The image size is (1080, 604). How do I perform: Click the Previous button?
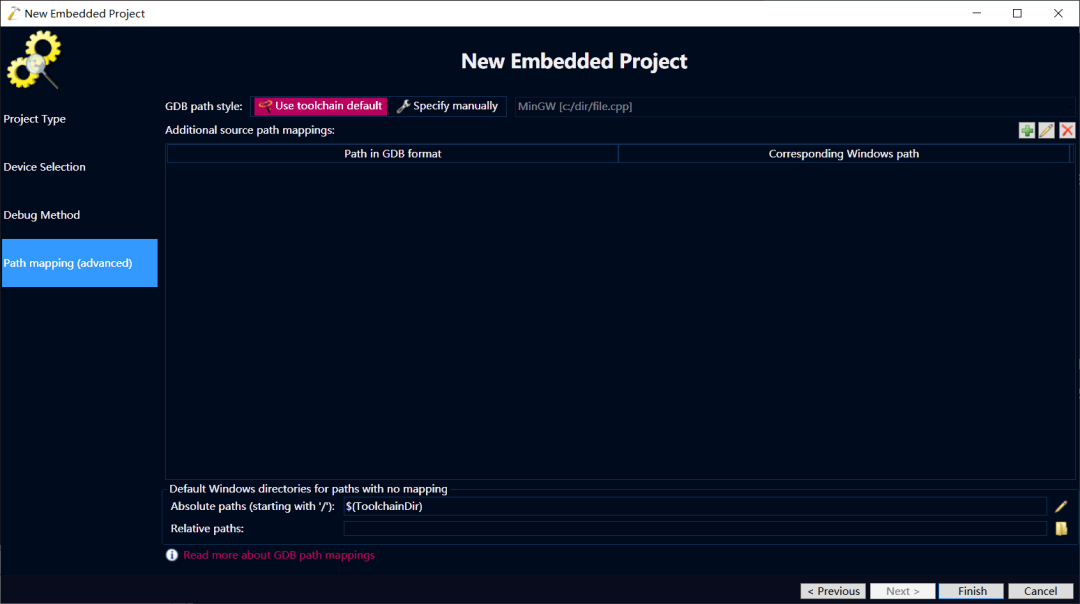click(x=833, y=591)
